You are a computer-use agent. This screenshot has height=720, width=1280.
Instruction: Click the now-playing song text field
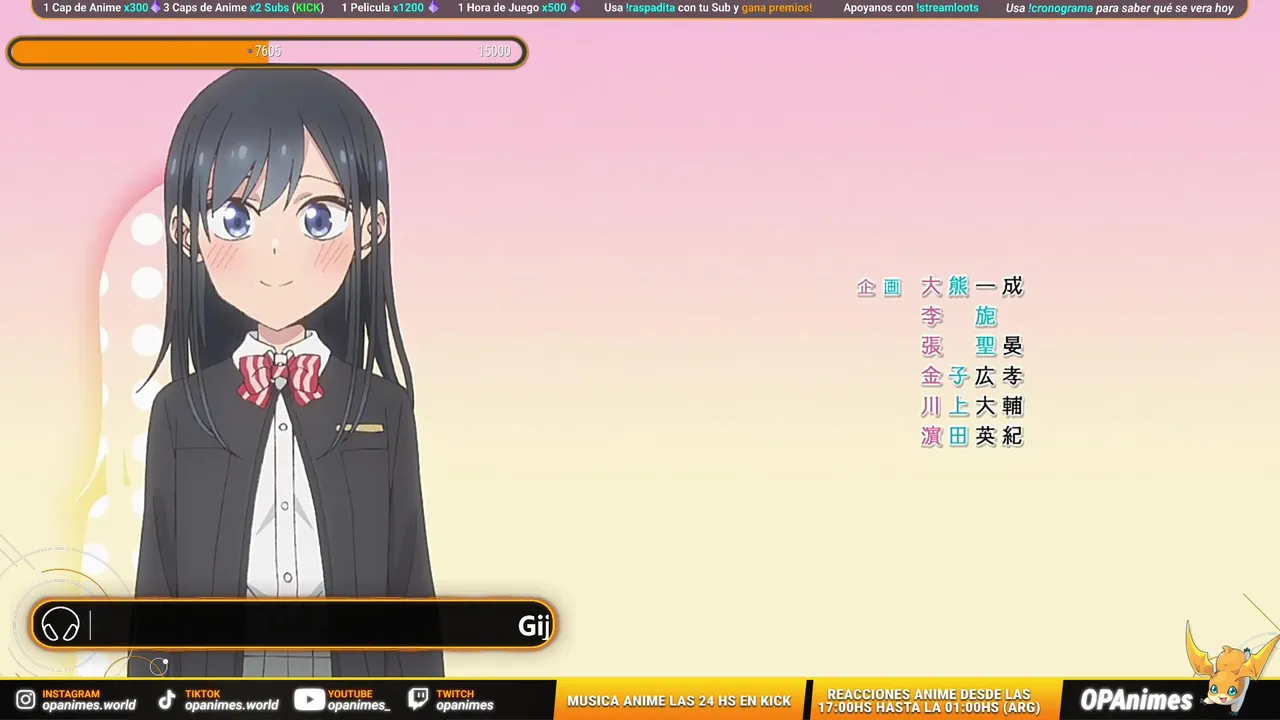[293, 625]
